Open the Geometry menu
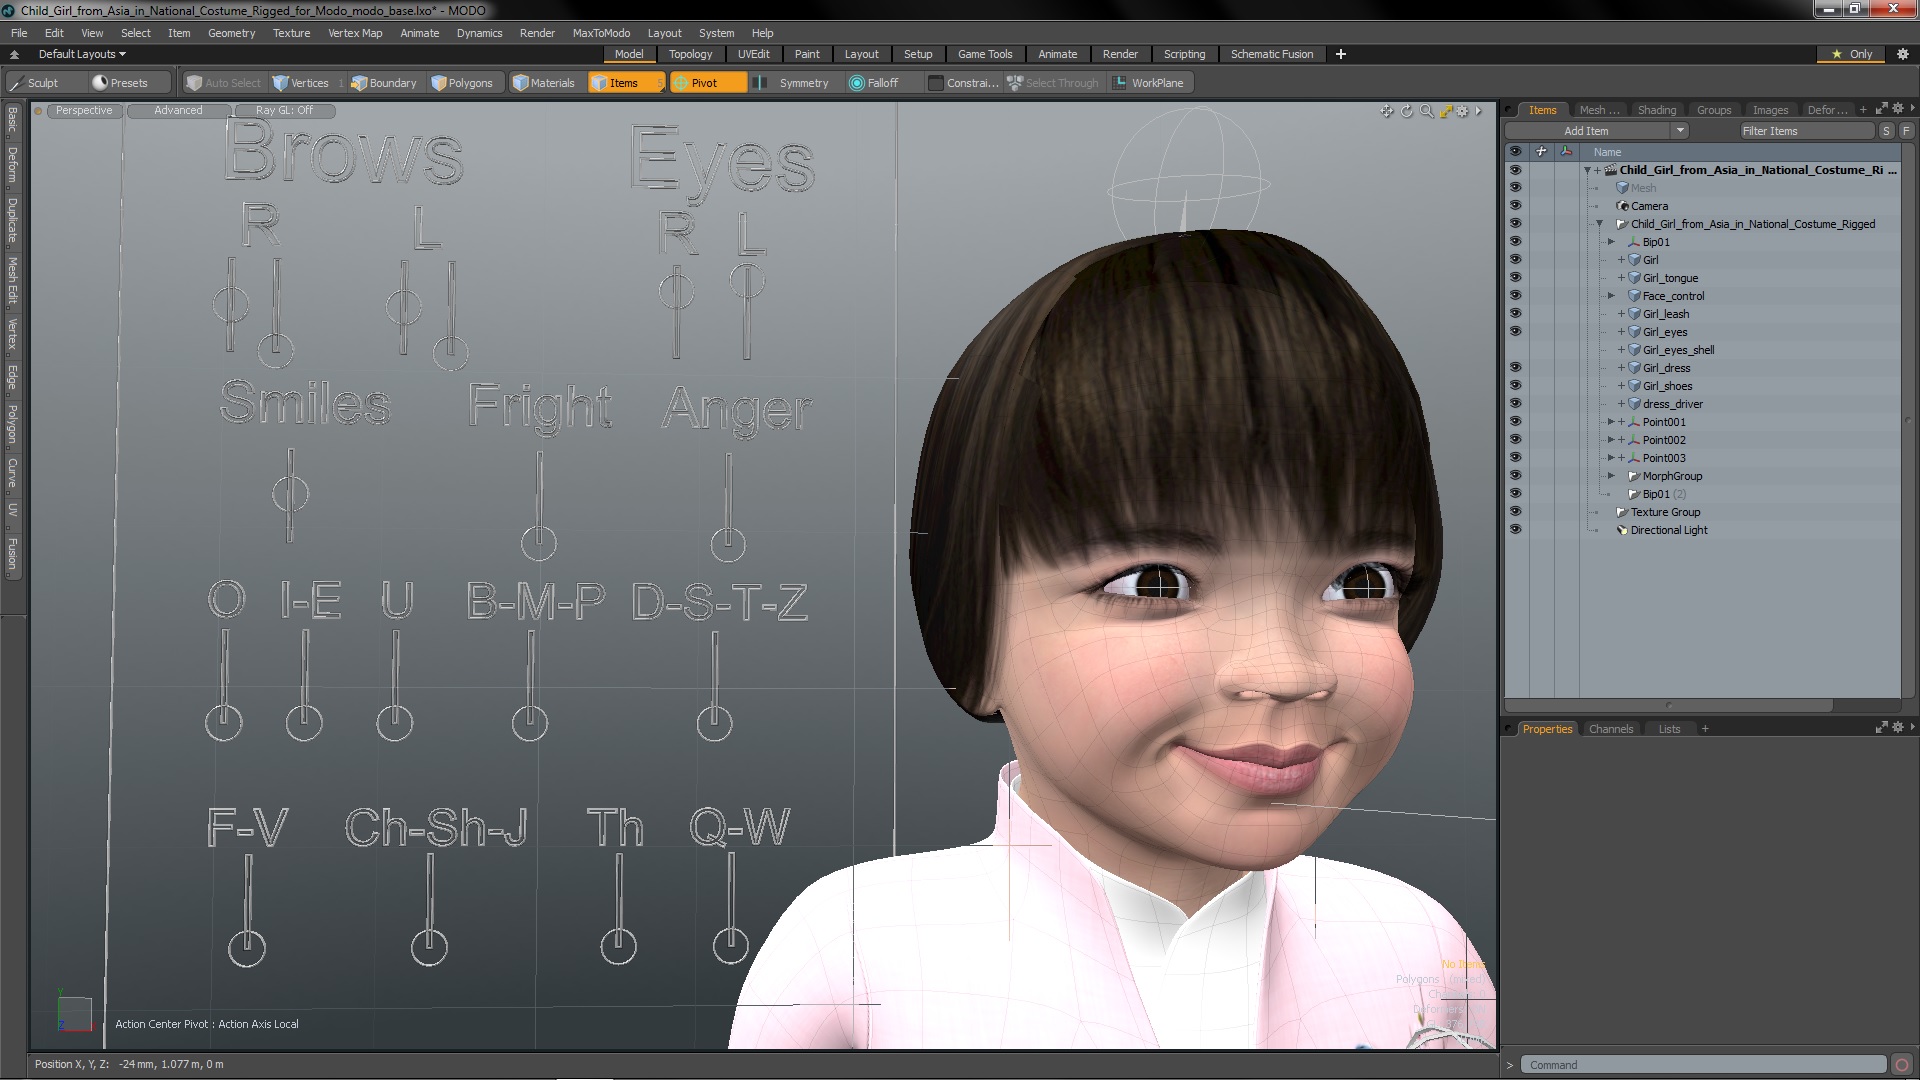This screenshot has width=1920, height=1080. pos(231,33)
